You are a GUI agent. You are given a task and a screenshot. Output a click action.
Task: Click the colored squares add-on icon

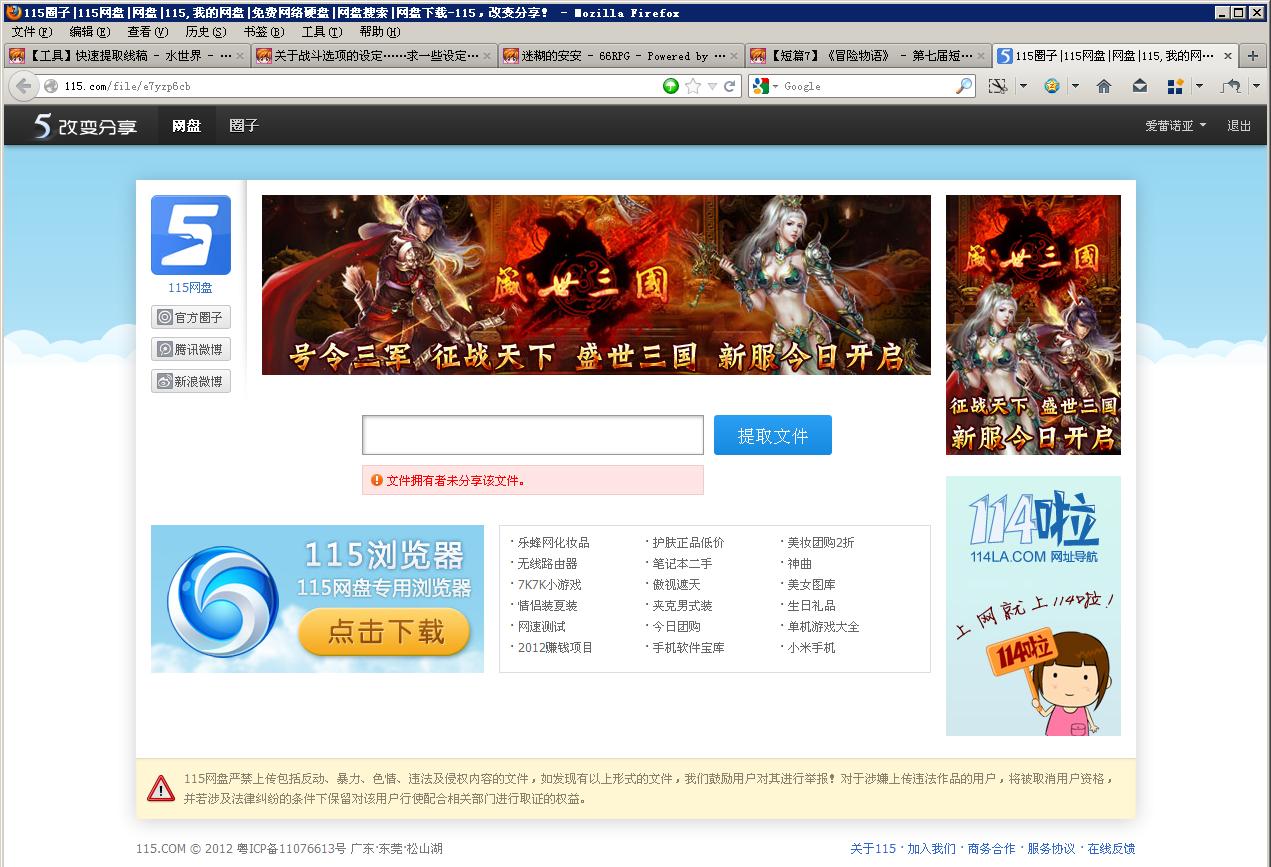[1176, 86]
